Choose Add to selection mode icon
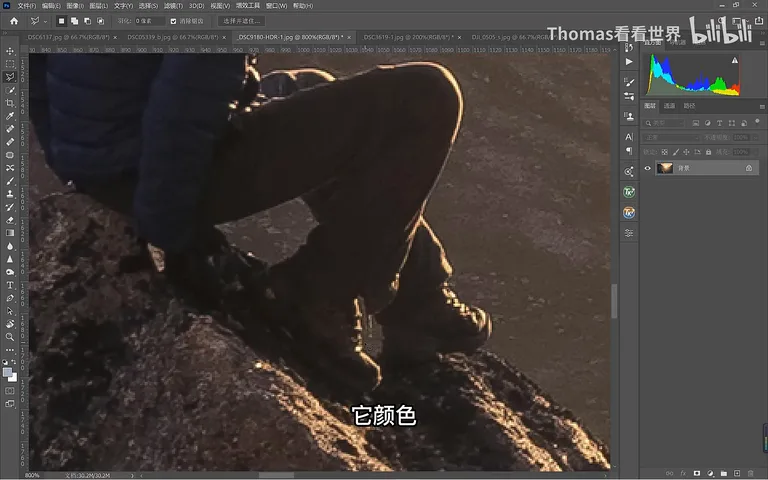The width and height of the screenshot is (768, 480). coord(74,21)
